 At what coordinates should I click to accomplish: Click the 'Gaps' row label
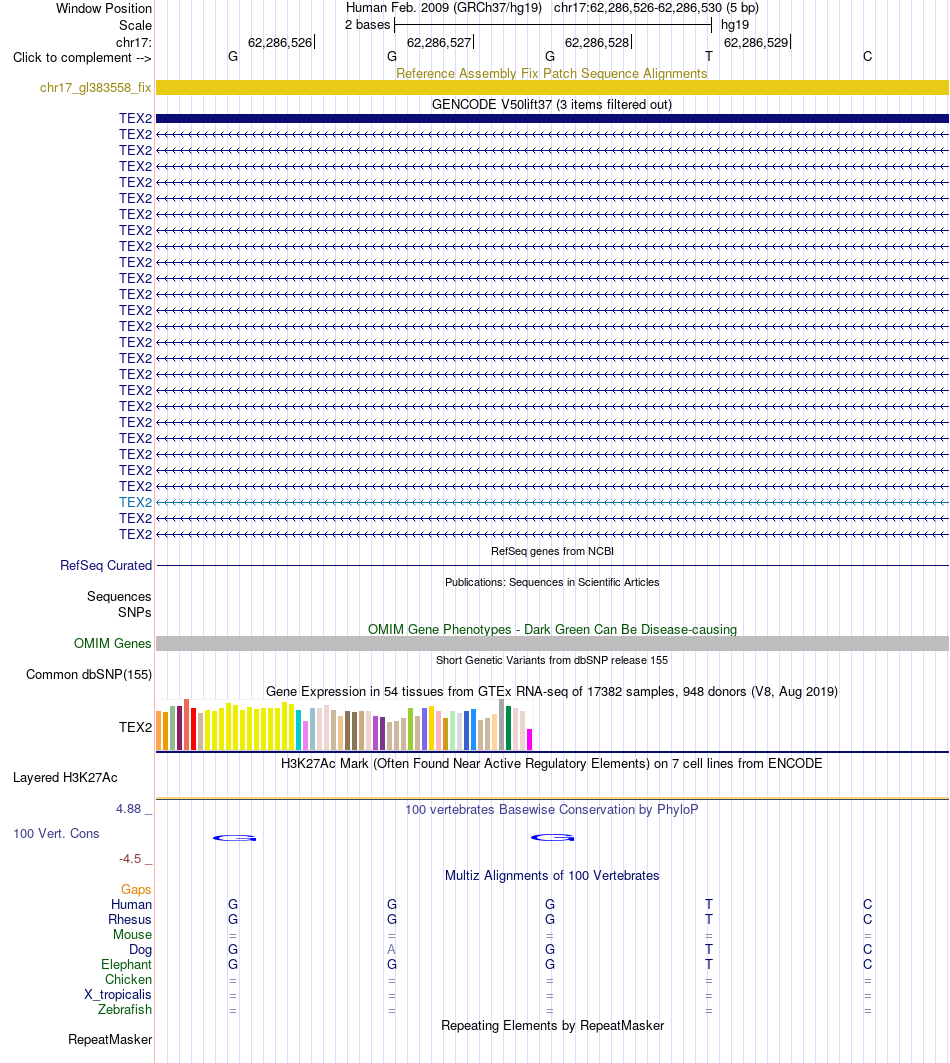click(x=136, y=889)
